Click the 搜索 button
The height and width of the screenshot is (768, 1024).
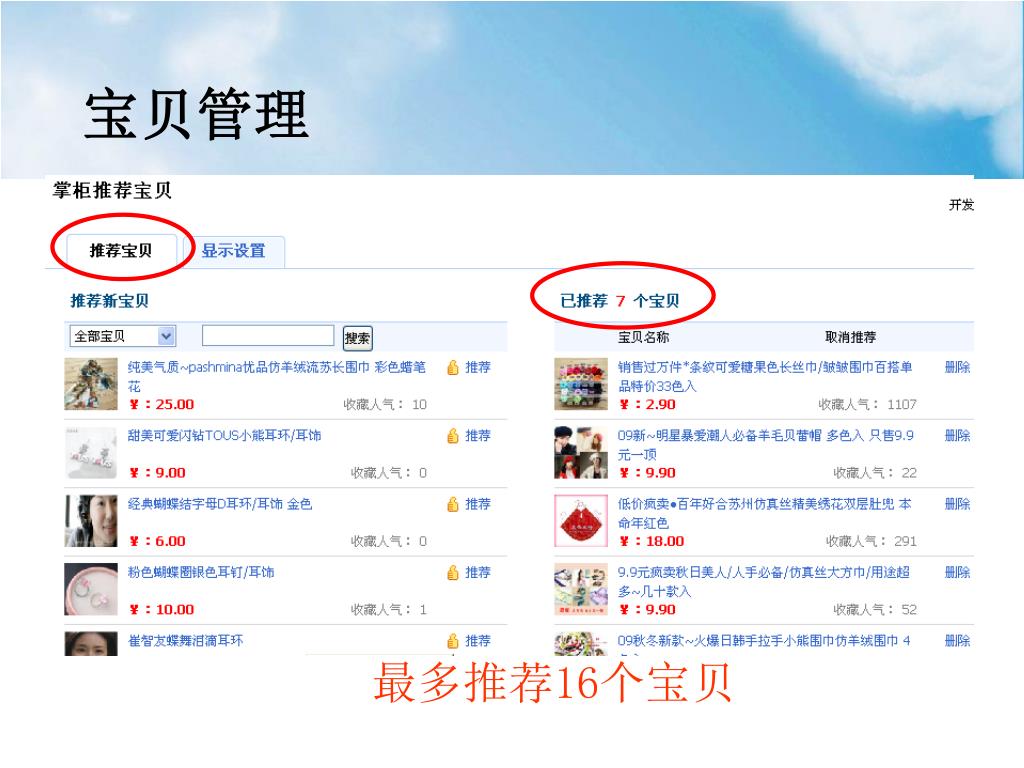[357, 338]
